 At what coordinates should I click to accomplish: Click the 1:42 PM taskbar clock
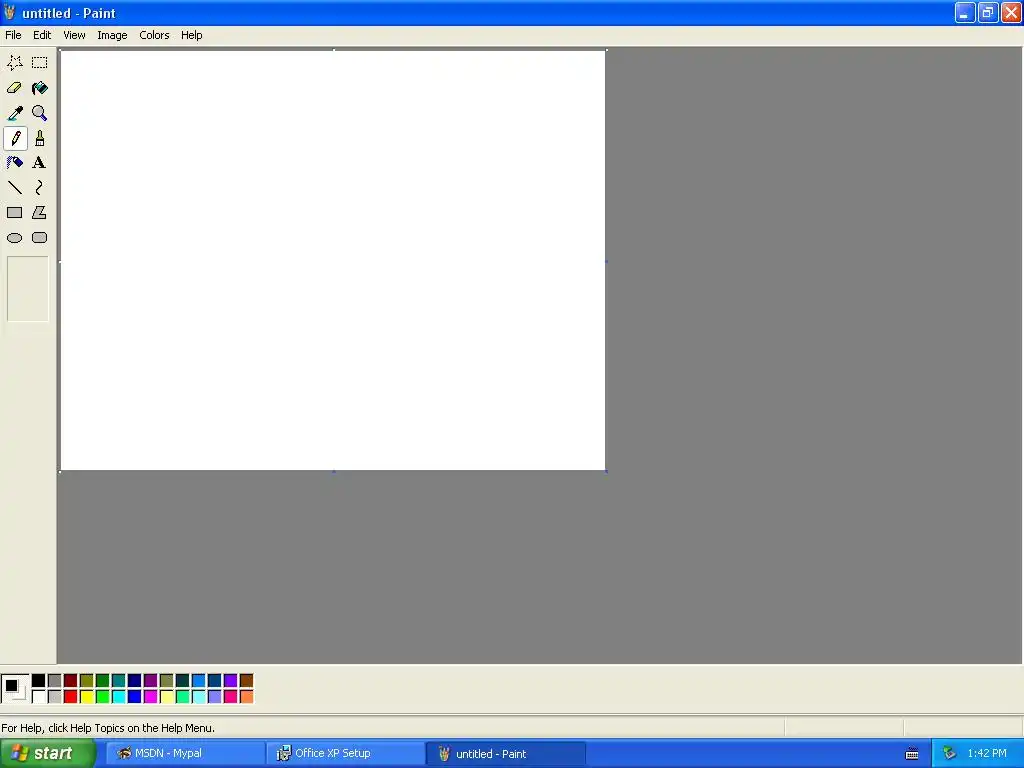[x=987, y=754]
